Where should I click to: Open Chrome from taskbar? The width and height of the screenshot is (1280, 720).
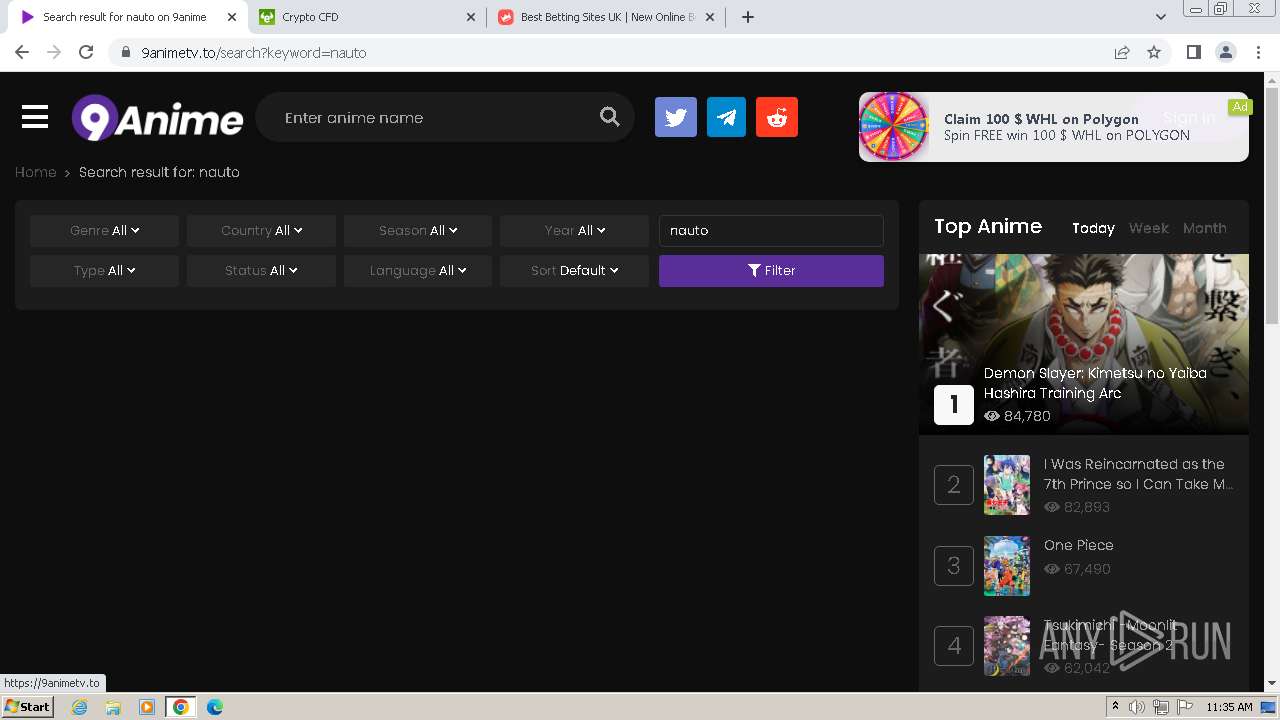point(180,707)
